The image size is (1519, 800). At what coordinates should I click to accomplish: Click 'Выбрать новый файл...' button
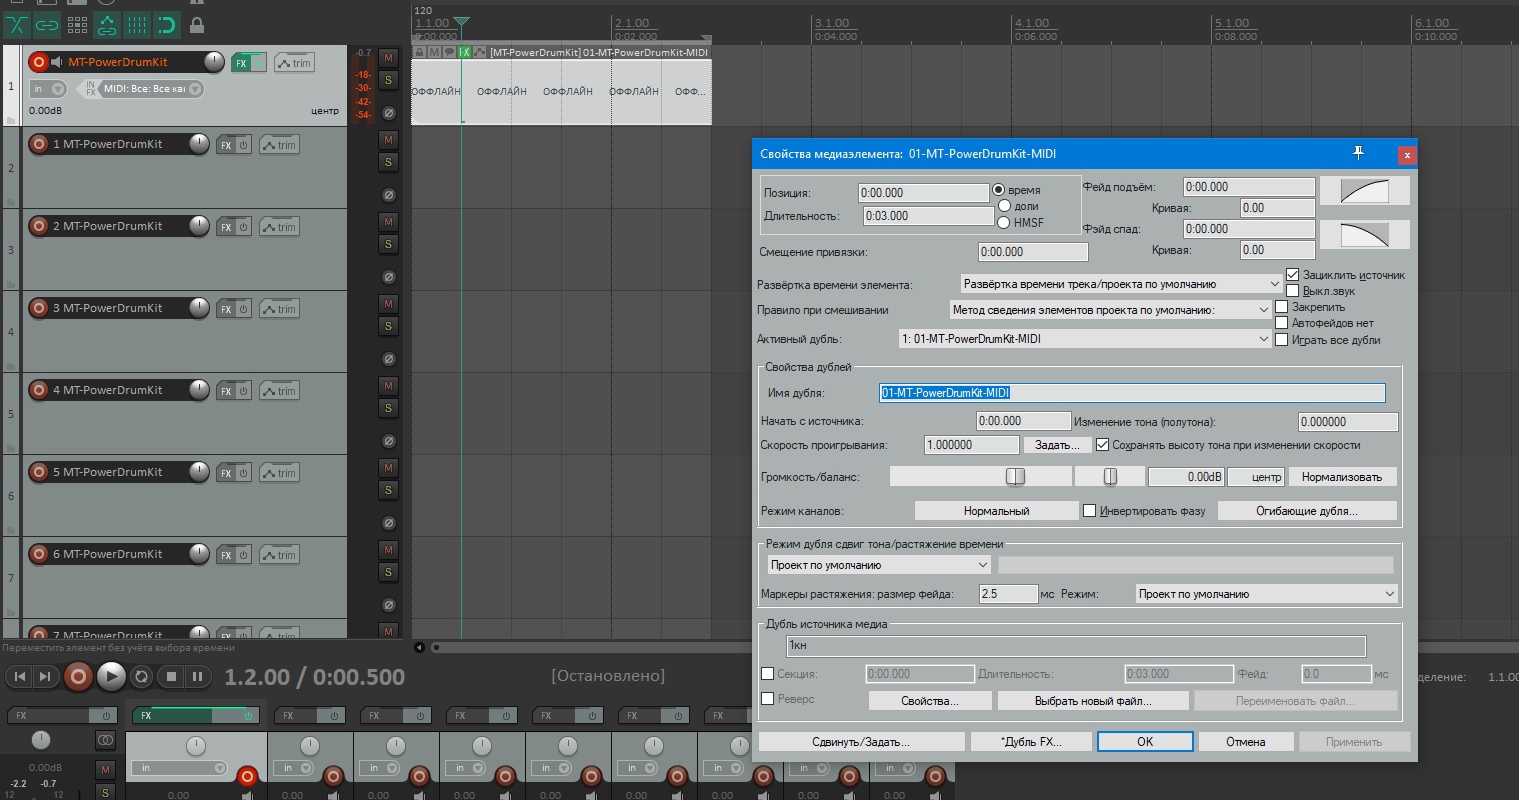point(1093,701)
